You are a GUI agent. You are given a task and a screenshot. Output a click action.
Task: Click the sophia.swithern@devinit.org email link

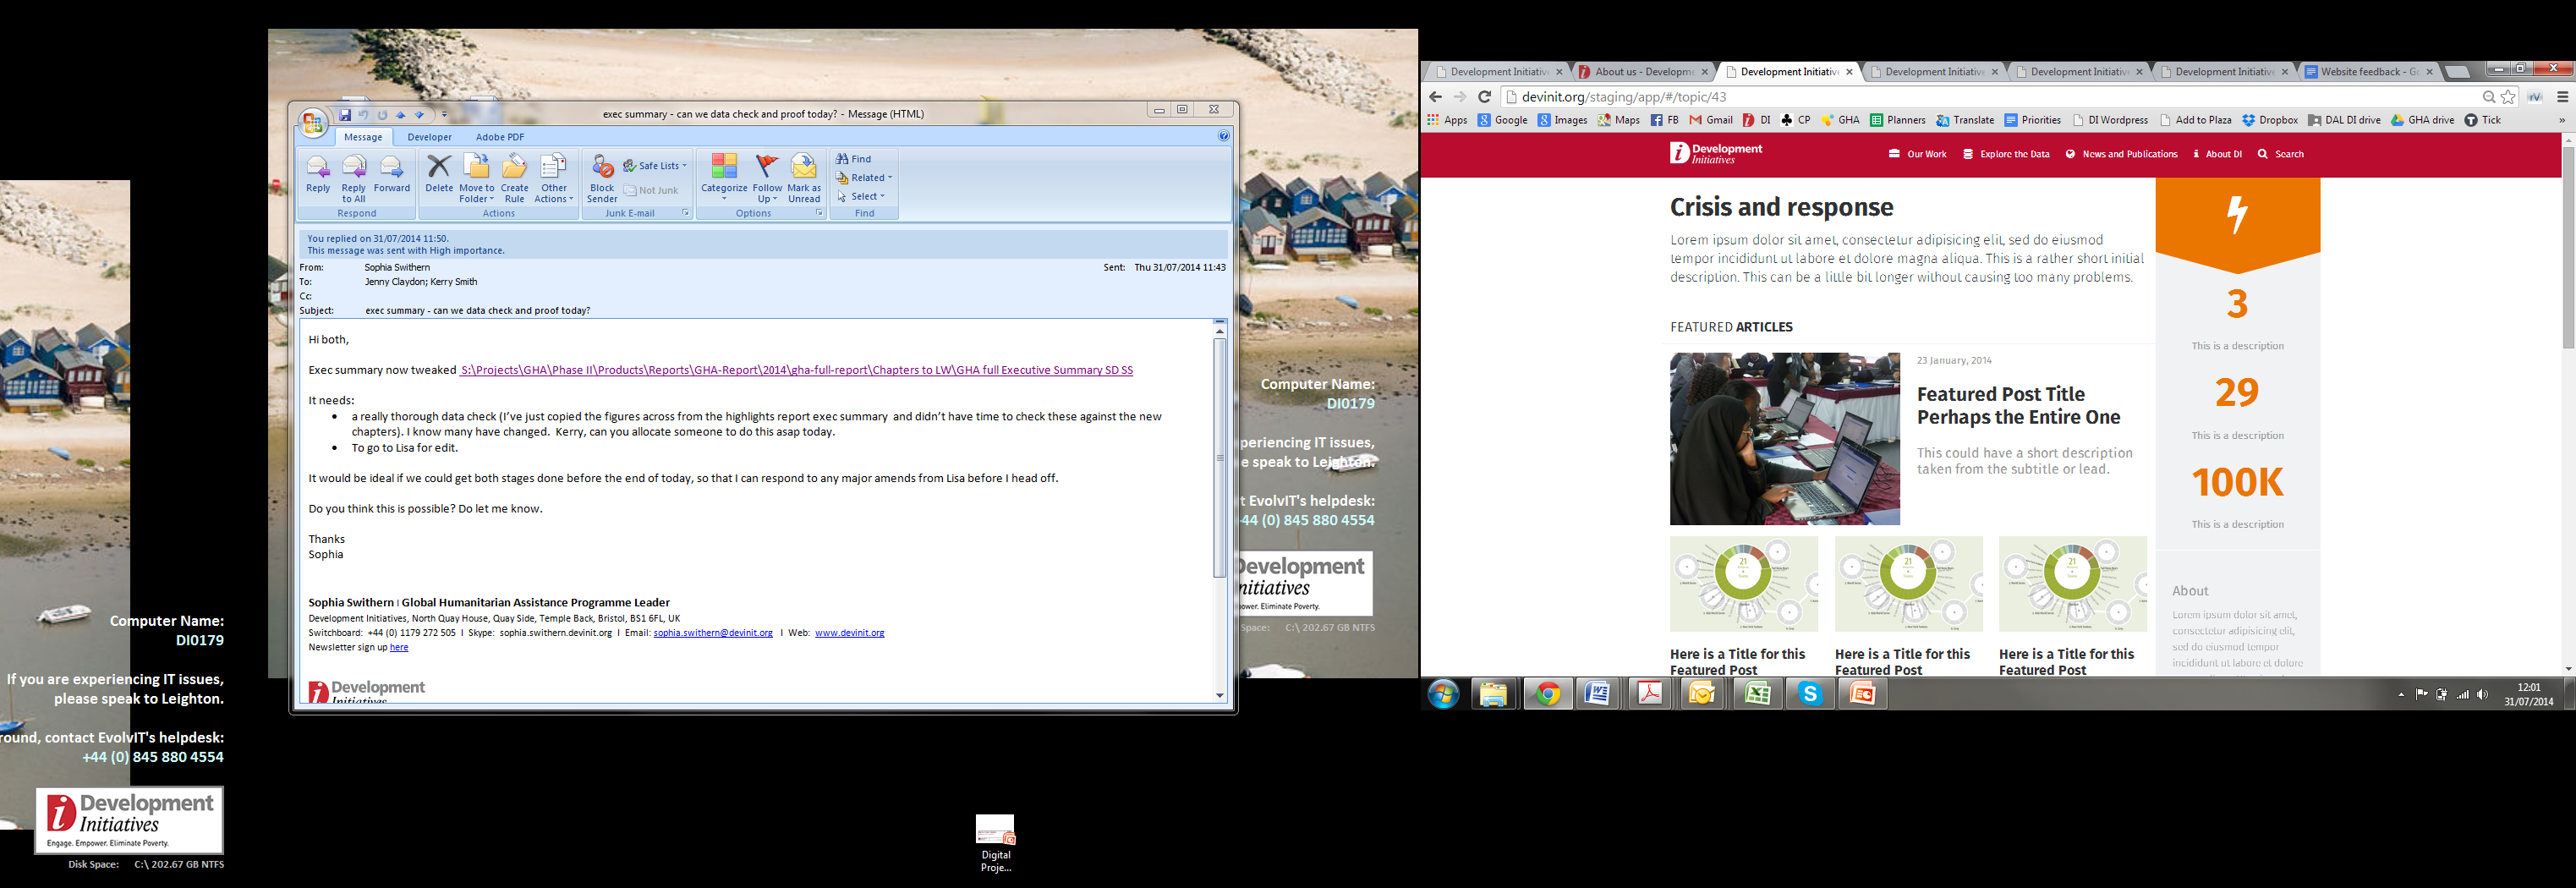coord(713,633)
